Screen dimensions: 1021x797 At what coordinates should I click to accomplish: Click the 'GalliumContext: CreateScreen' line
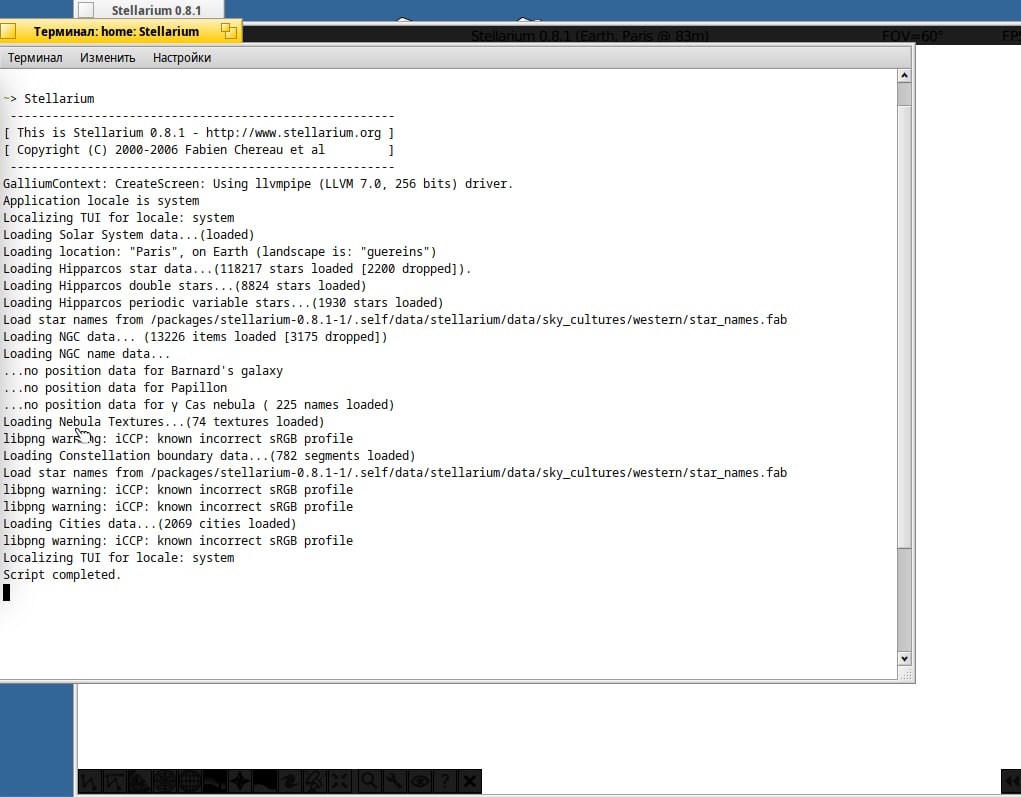point(258,184)
